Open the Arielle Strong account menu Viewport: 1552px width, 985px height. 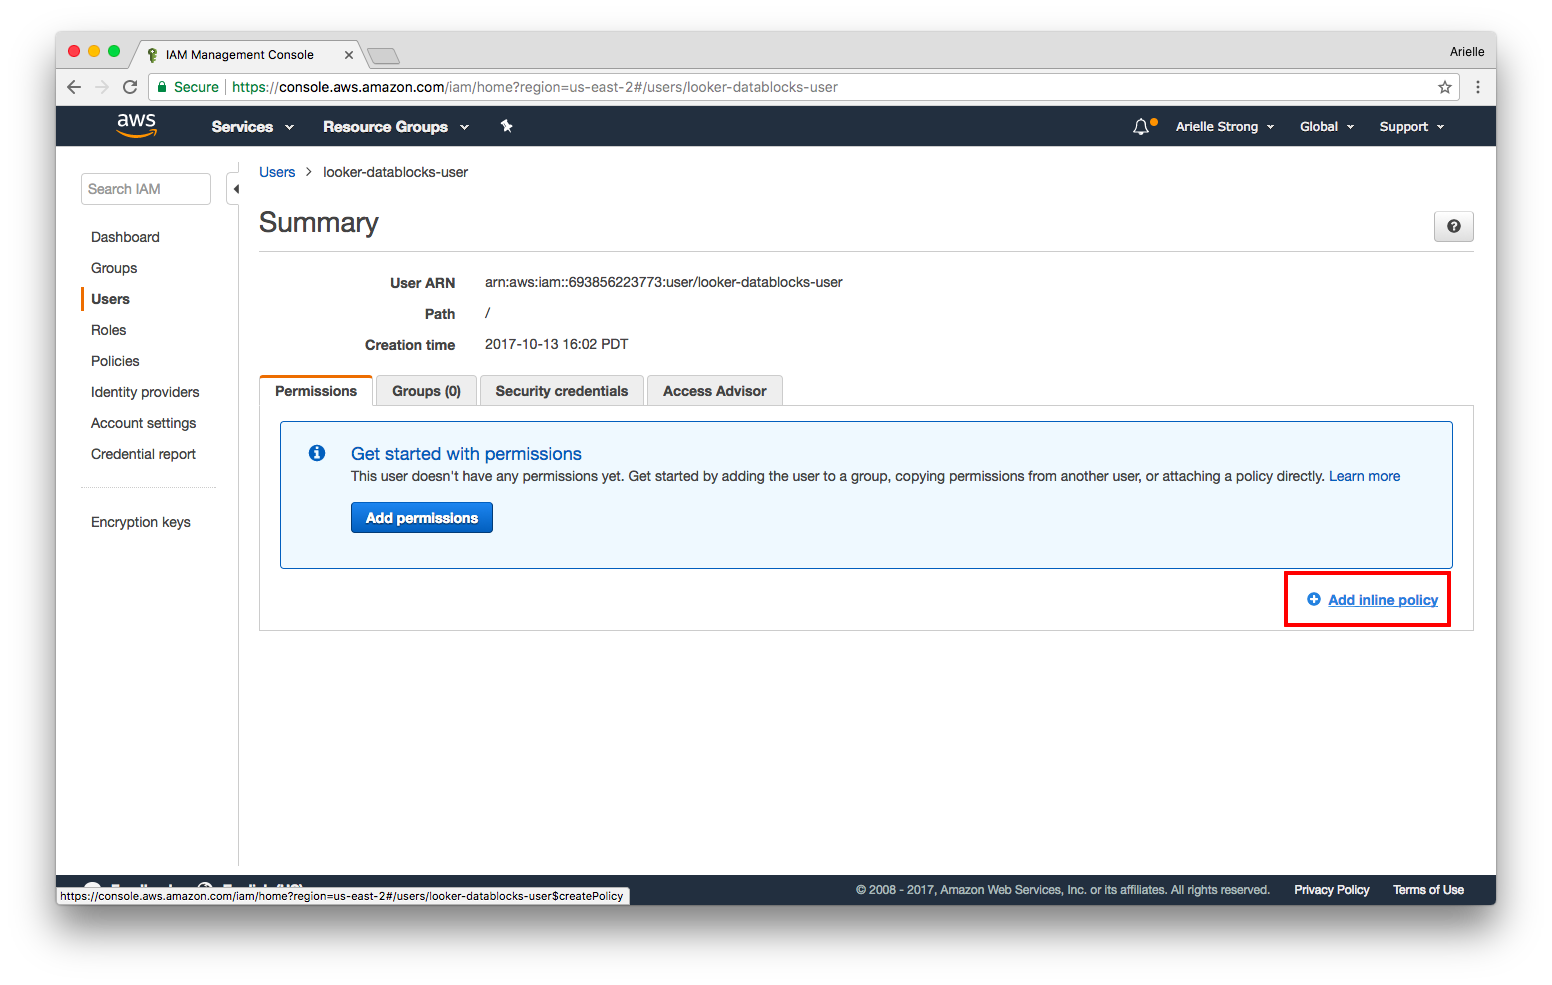click(1225, 127)
